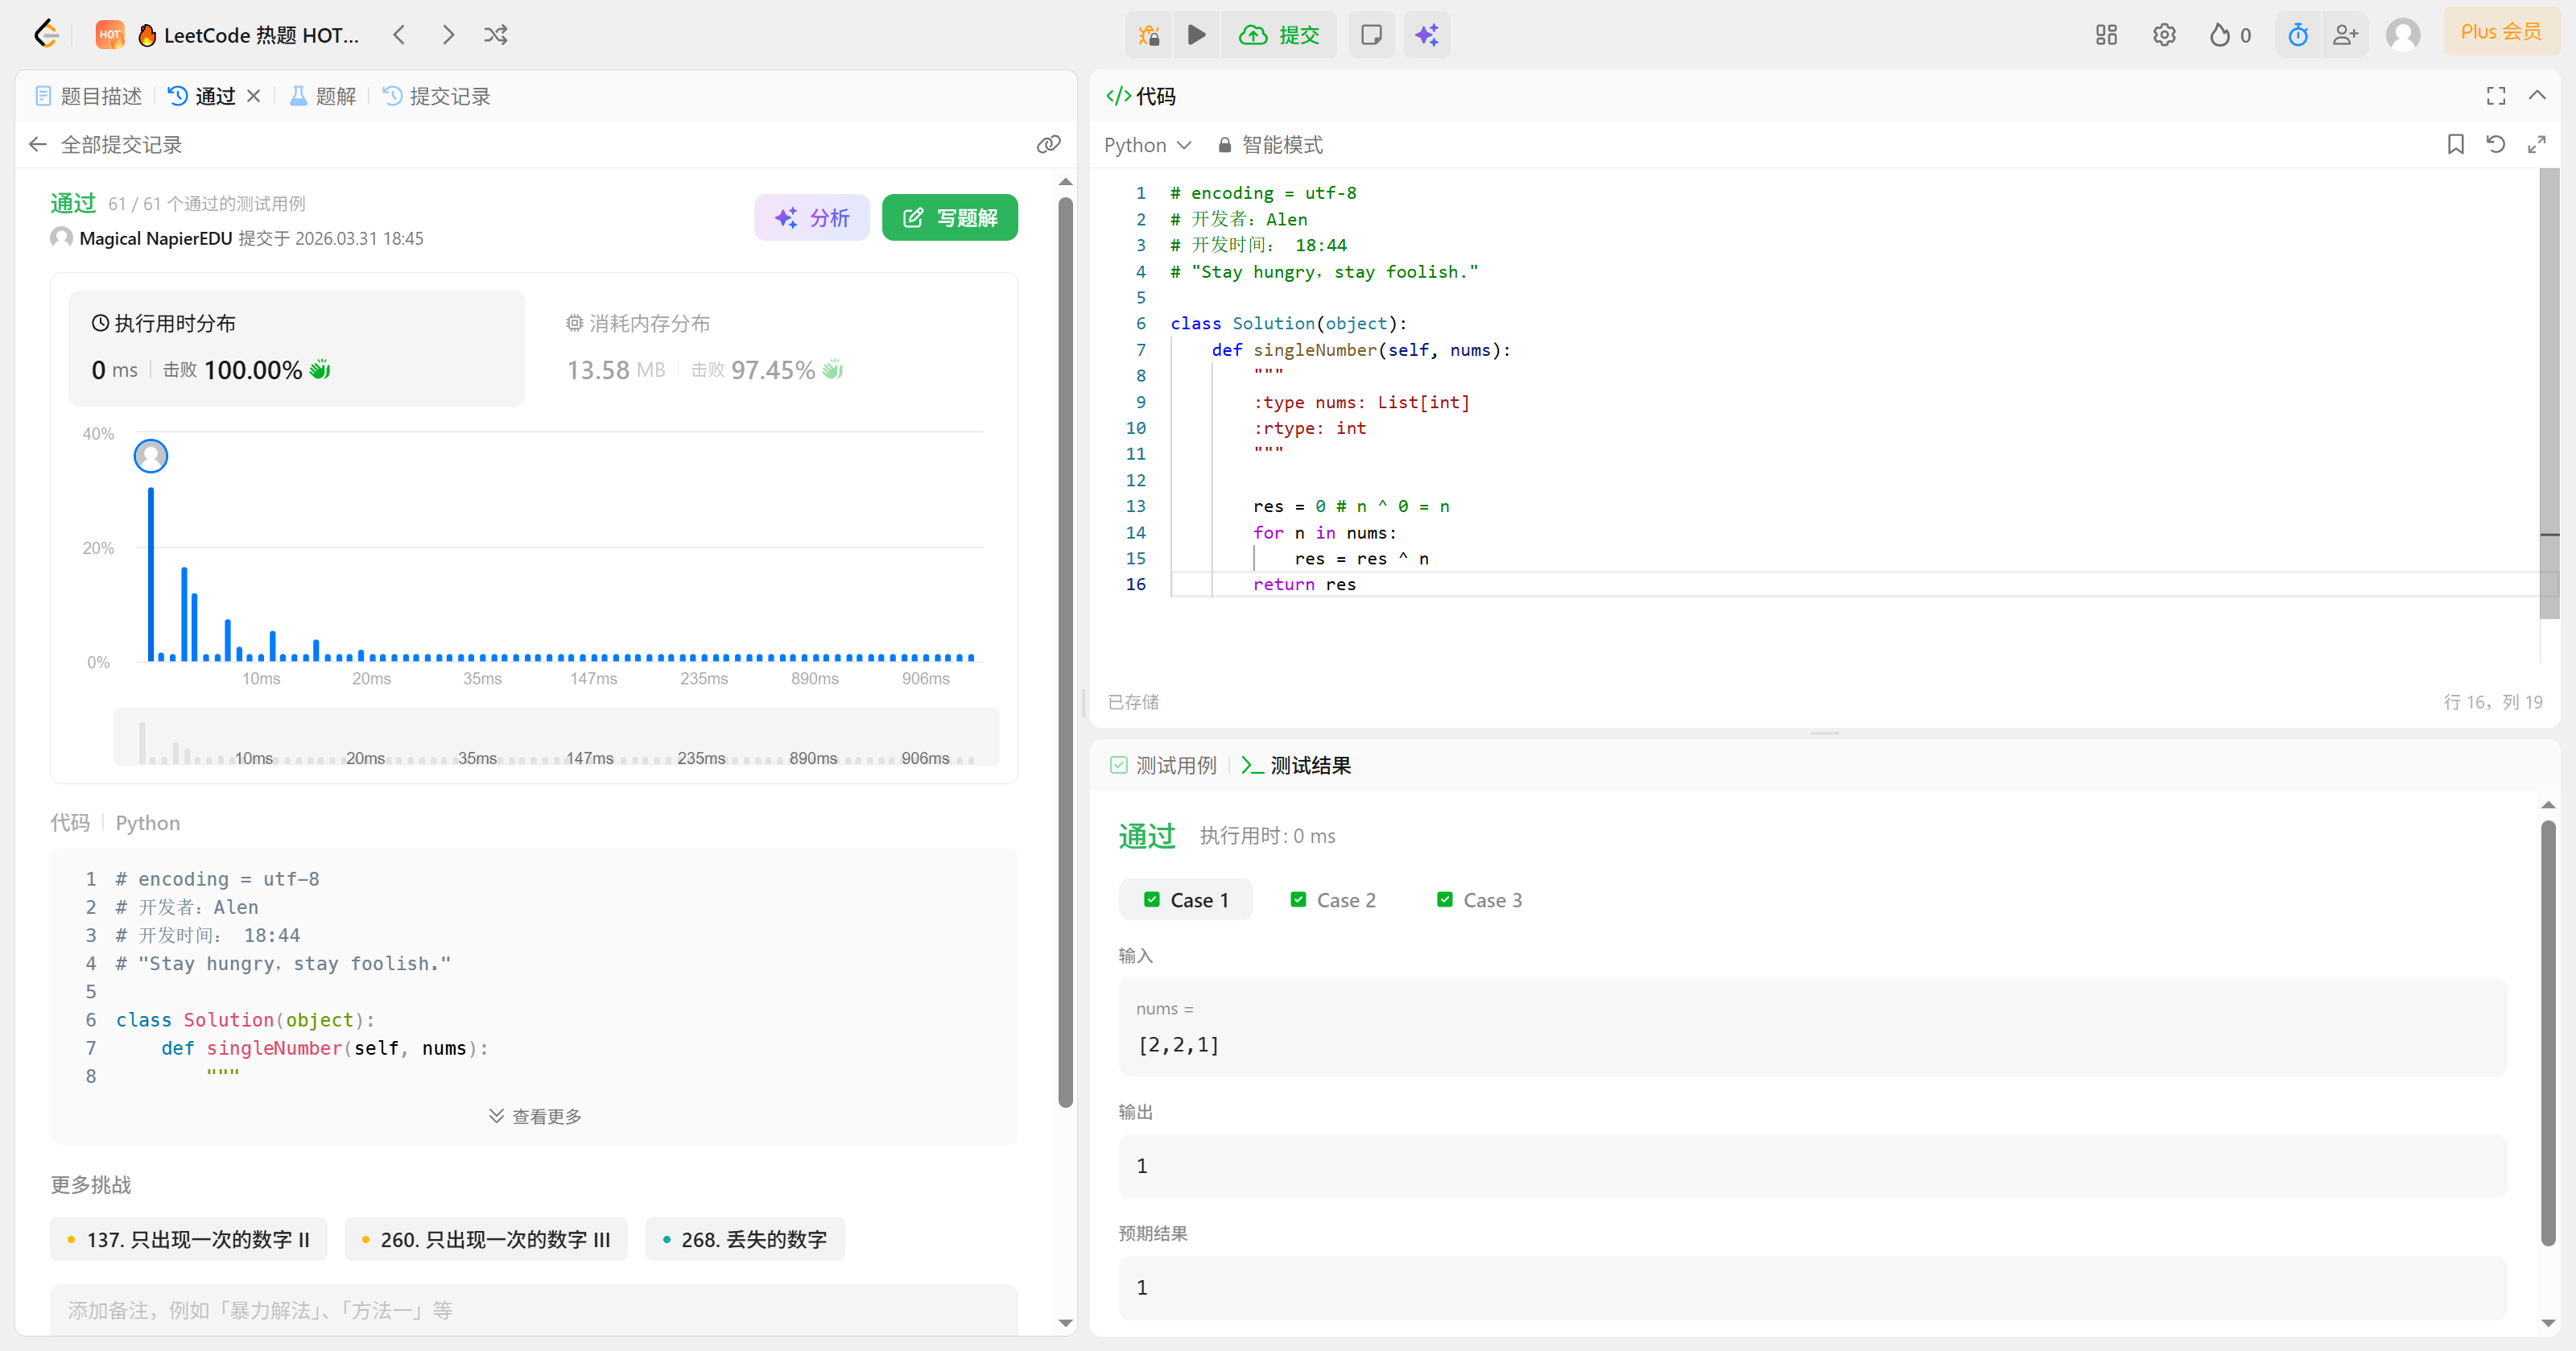Click the debug bug icon in top toolbar
This screenshot has width=2576, height=1351.
(x=1149, y=35)
